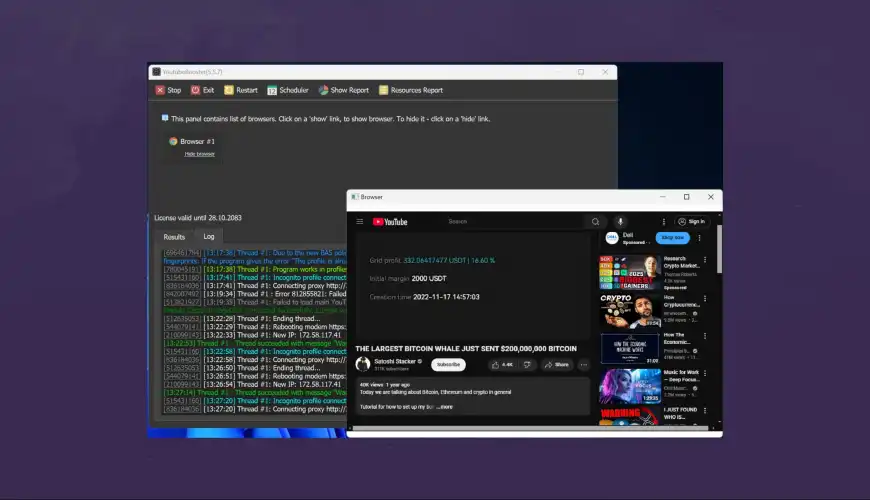Open more actions next to Share
The image size is (870, 500).
(584, 365)
